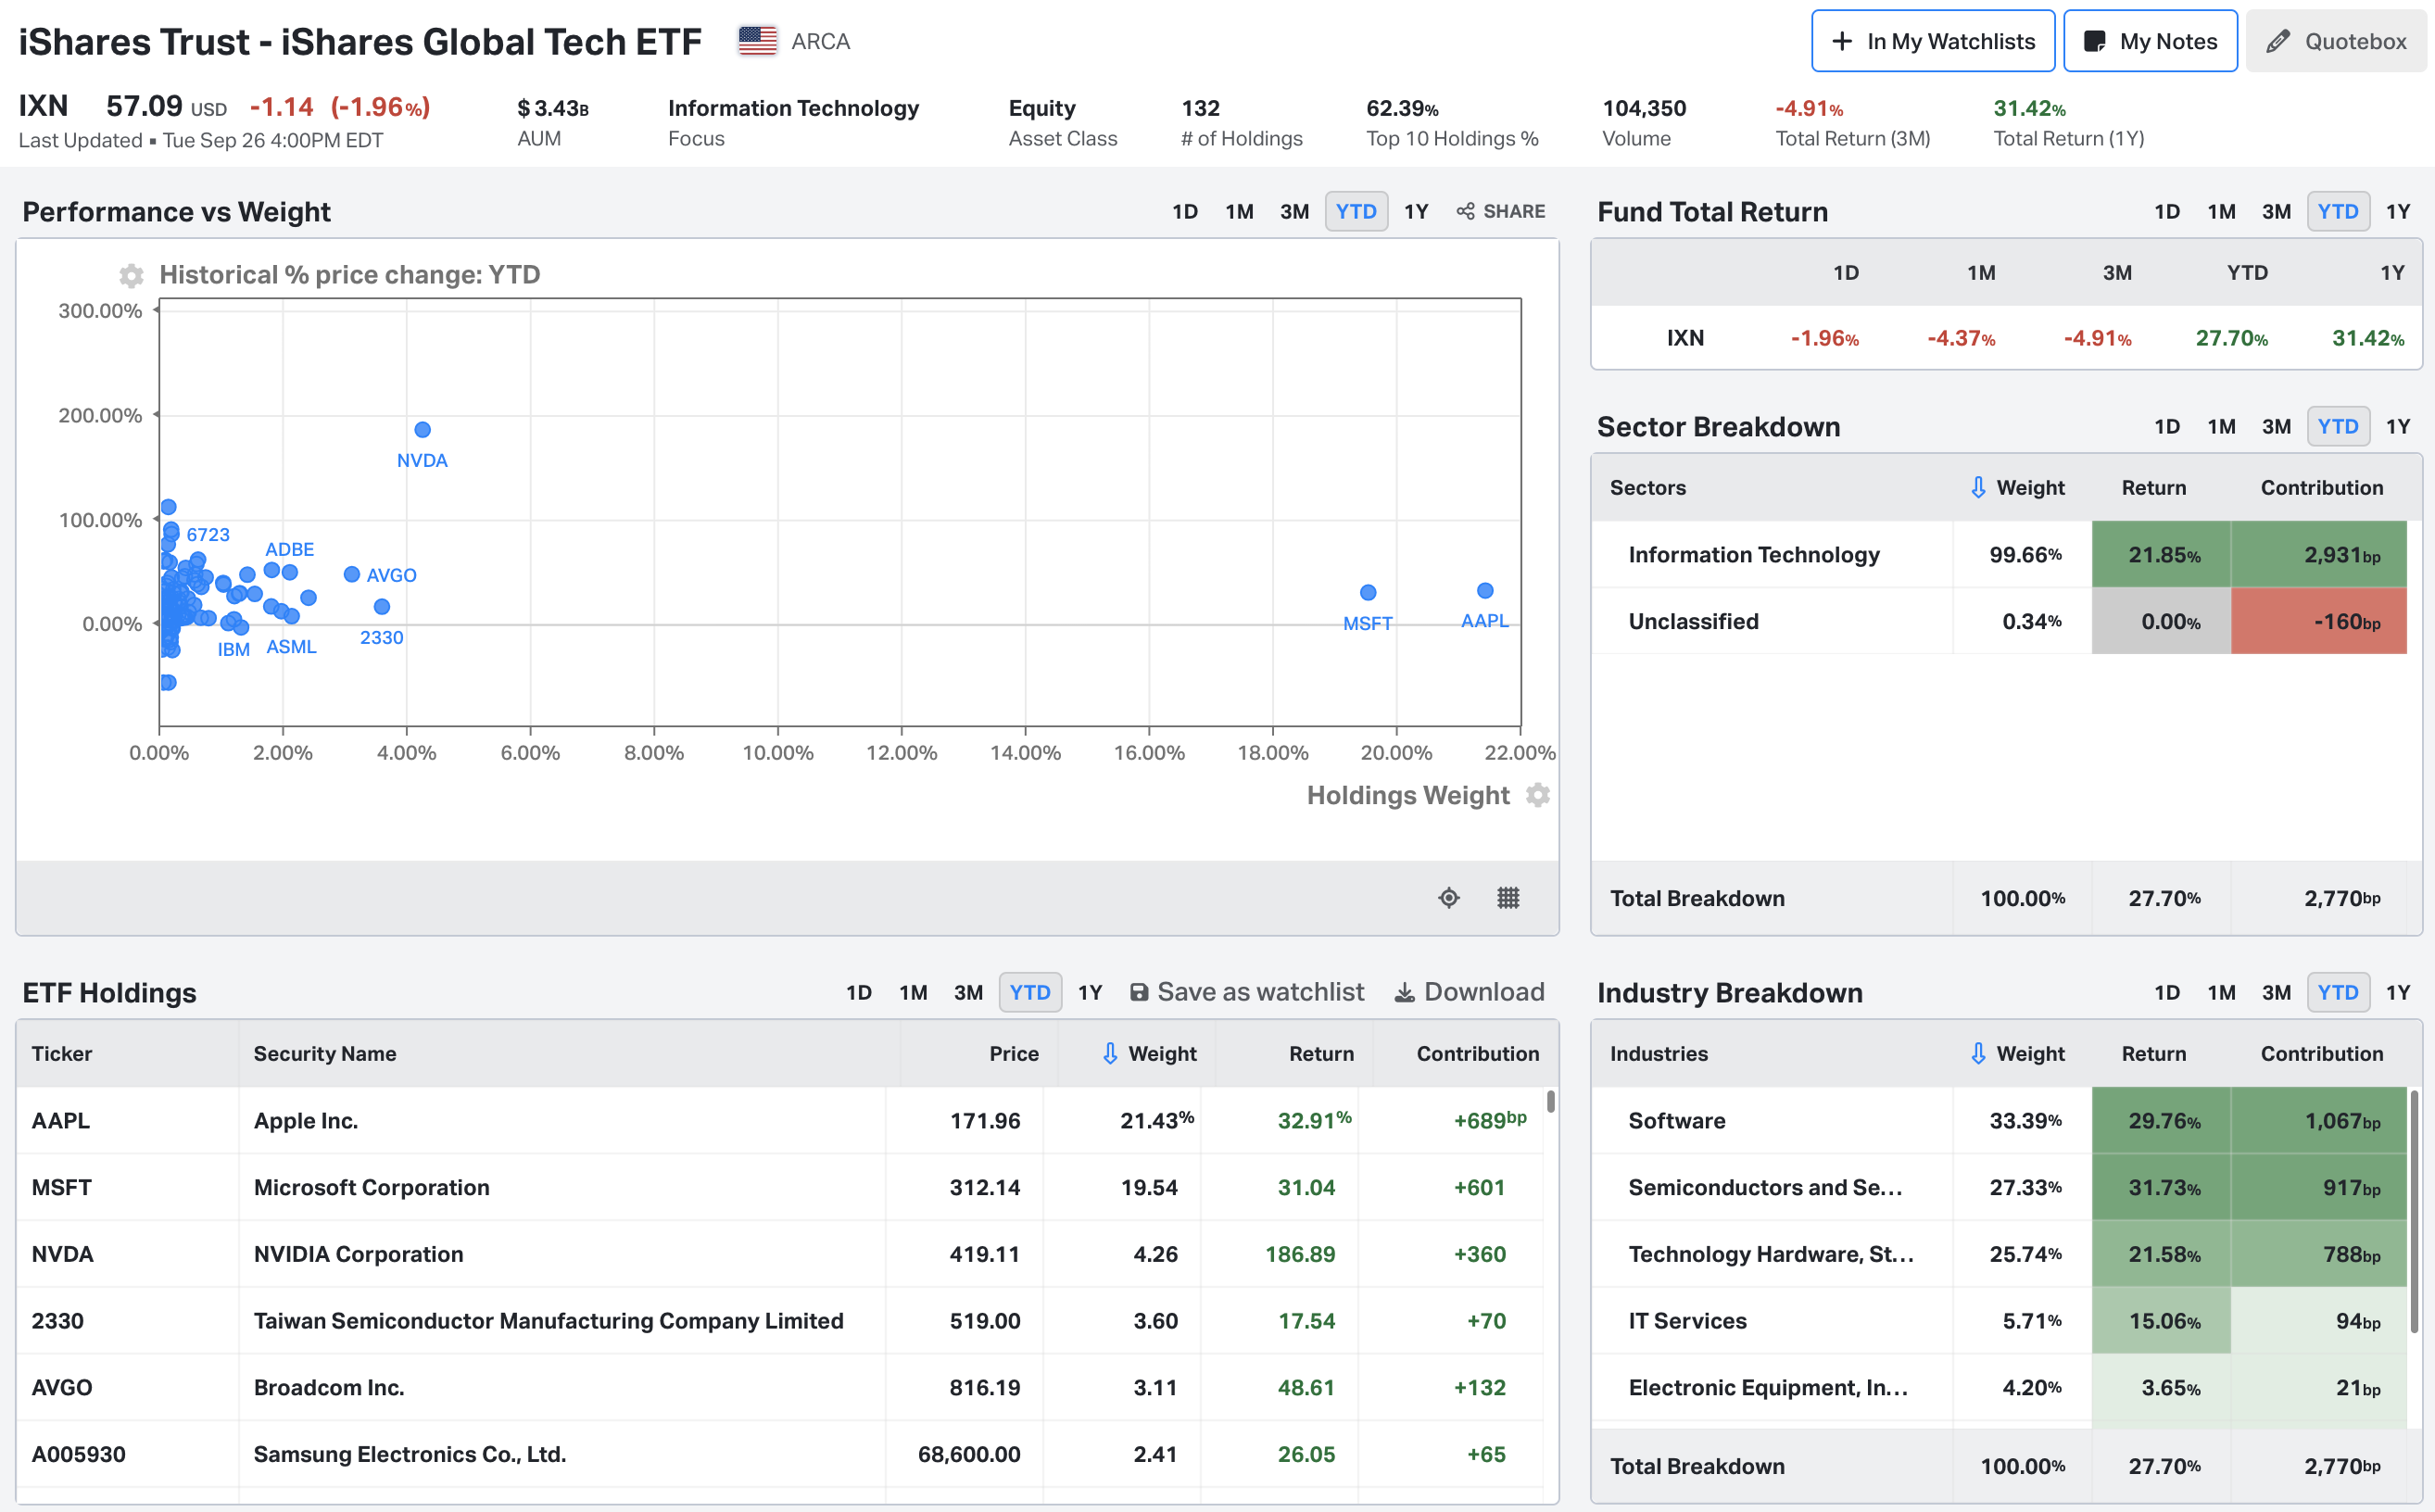Select 1Y in Fund Total Return
The height and width of the screenshot is (1512, 2435).
tap(2398, 211)
